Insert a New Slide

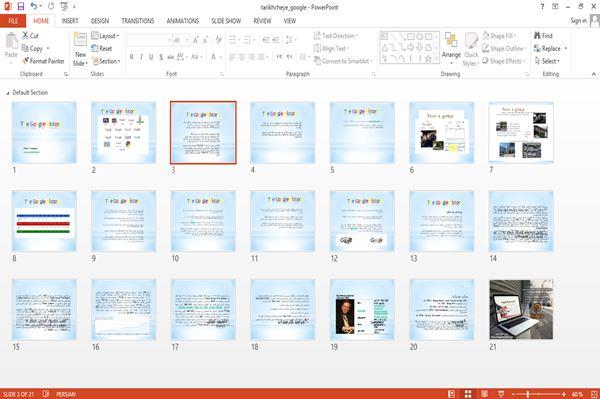pyautogui.click(x=80, y=49)
